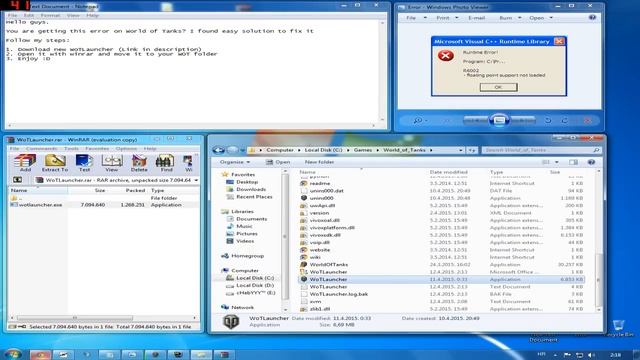640x360 pixels.
Task: Click WinRAR horizontal scrollbar
Action: tap(74, 318)
